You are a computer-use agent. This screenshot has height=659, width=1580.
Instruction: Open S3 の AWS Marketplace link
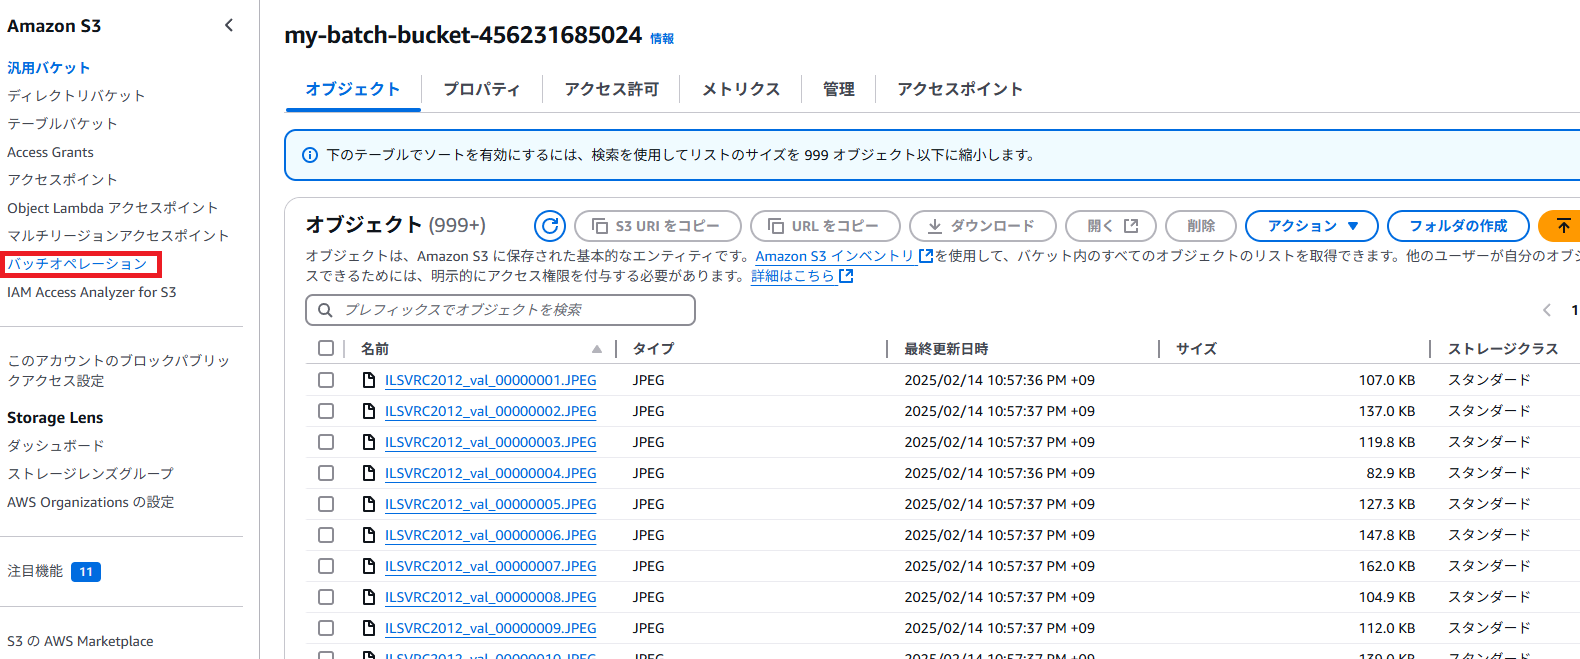coord(80,641)
